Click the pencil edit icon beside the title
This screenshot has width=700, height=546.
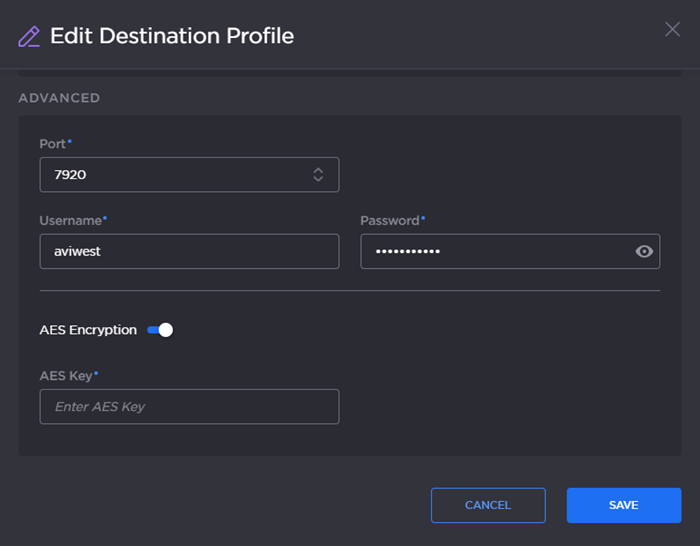[x=29, y=37]
